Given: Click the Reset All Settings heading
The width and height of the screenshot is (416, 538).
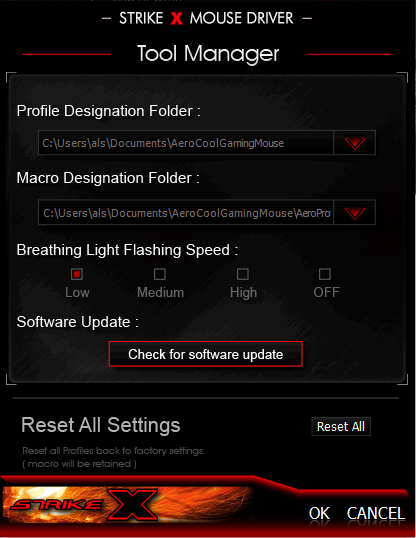Looking at the screenshot, I should point(101,425).
